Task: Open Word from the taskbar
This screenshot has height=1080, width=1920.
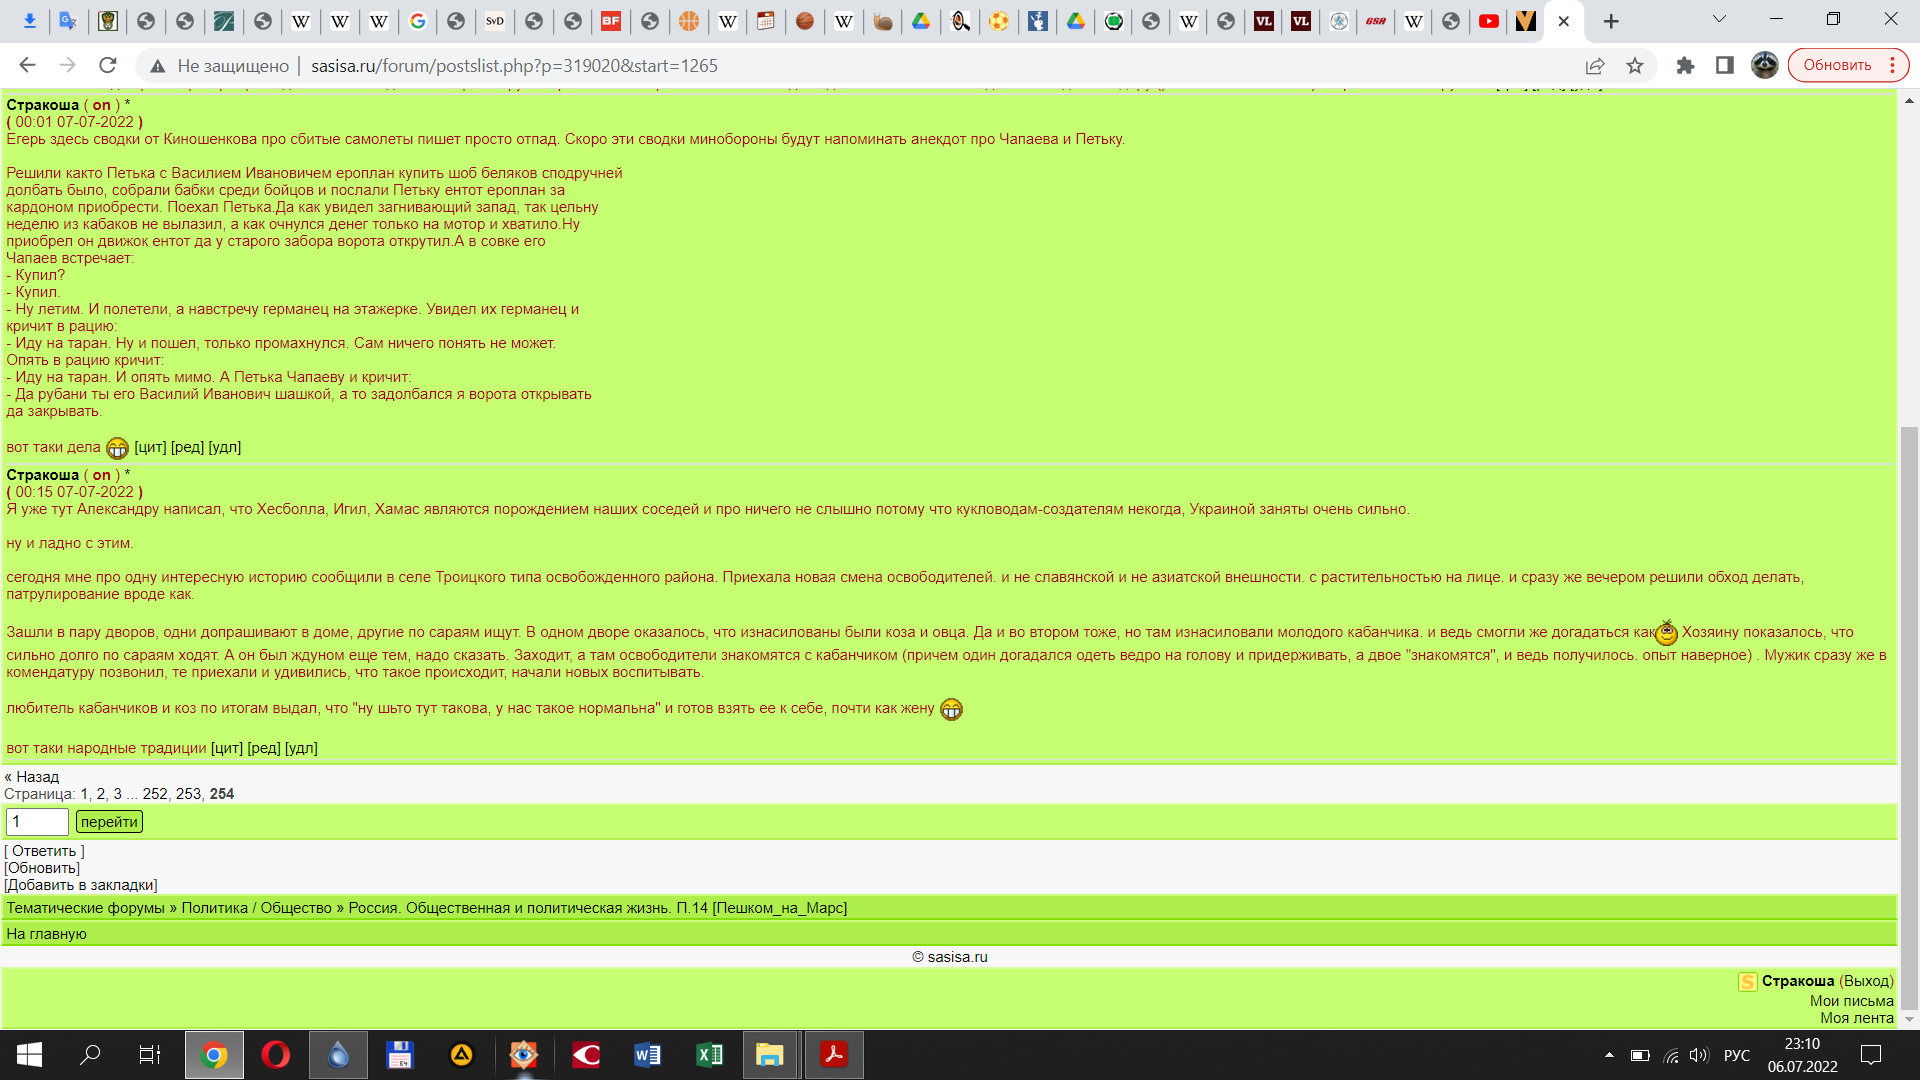Action: 647,1055
